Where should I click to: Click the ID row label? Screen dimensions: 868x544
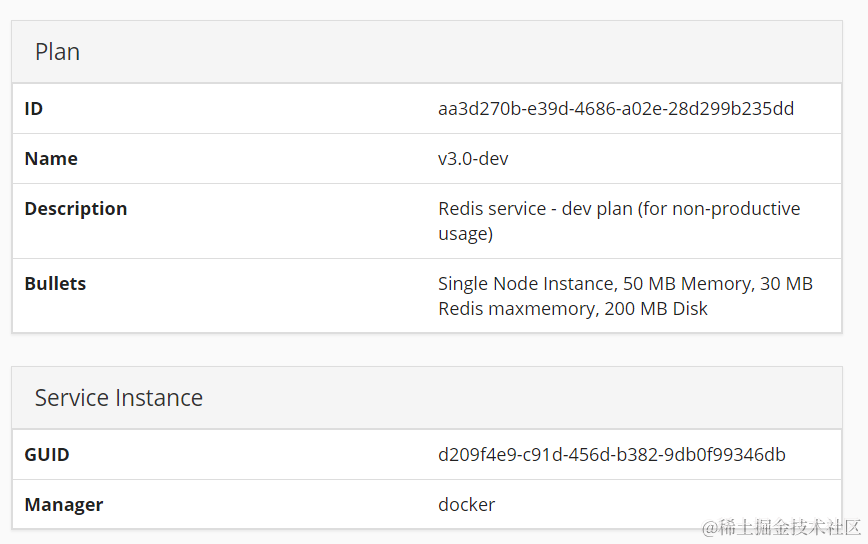click(34, 108)
